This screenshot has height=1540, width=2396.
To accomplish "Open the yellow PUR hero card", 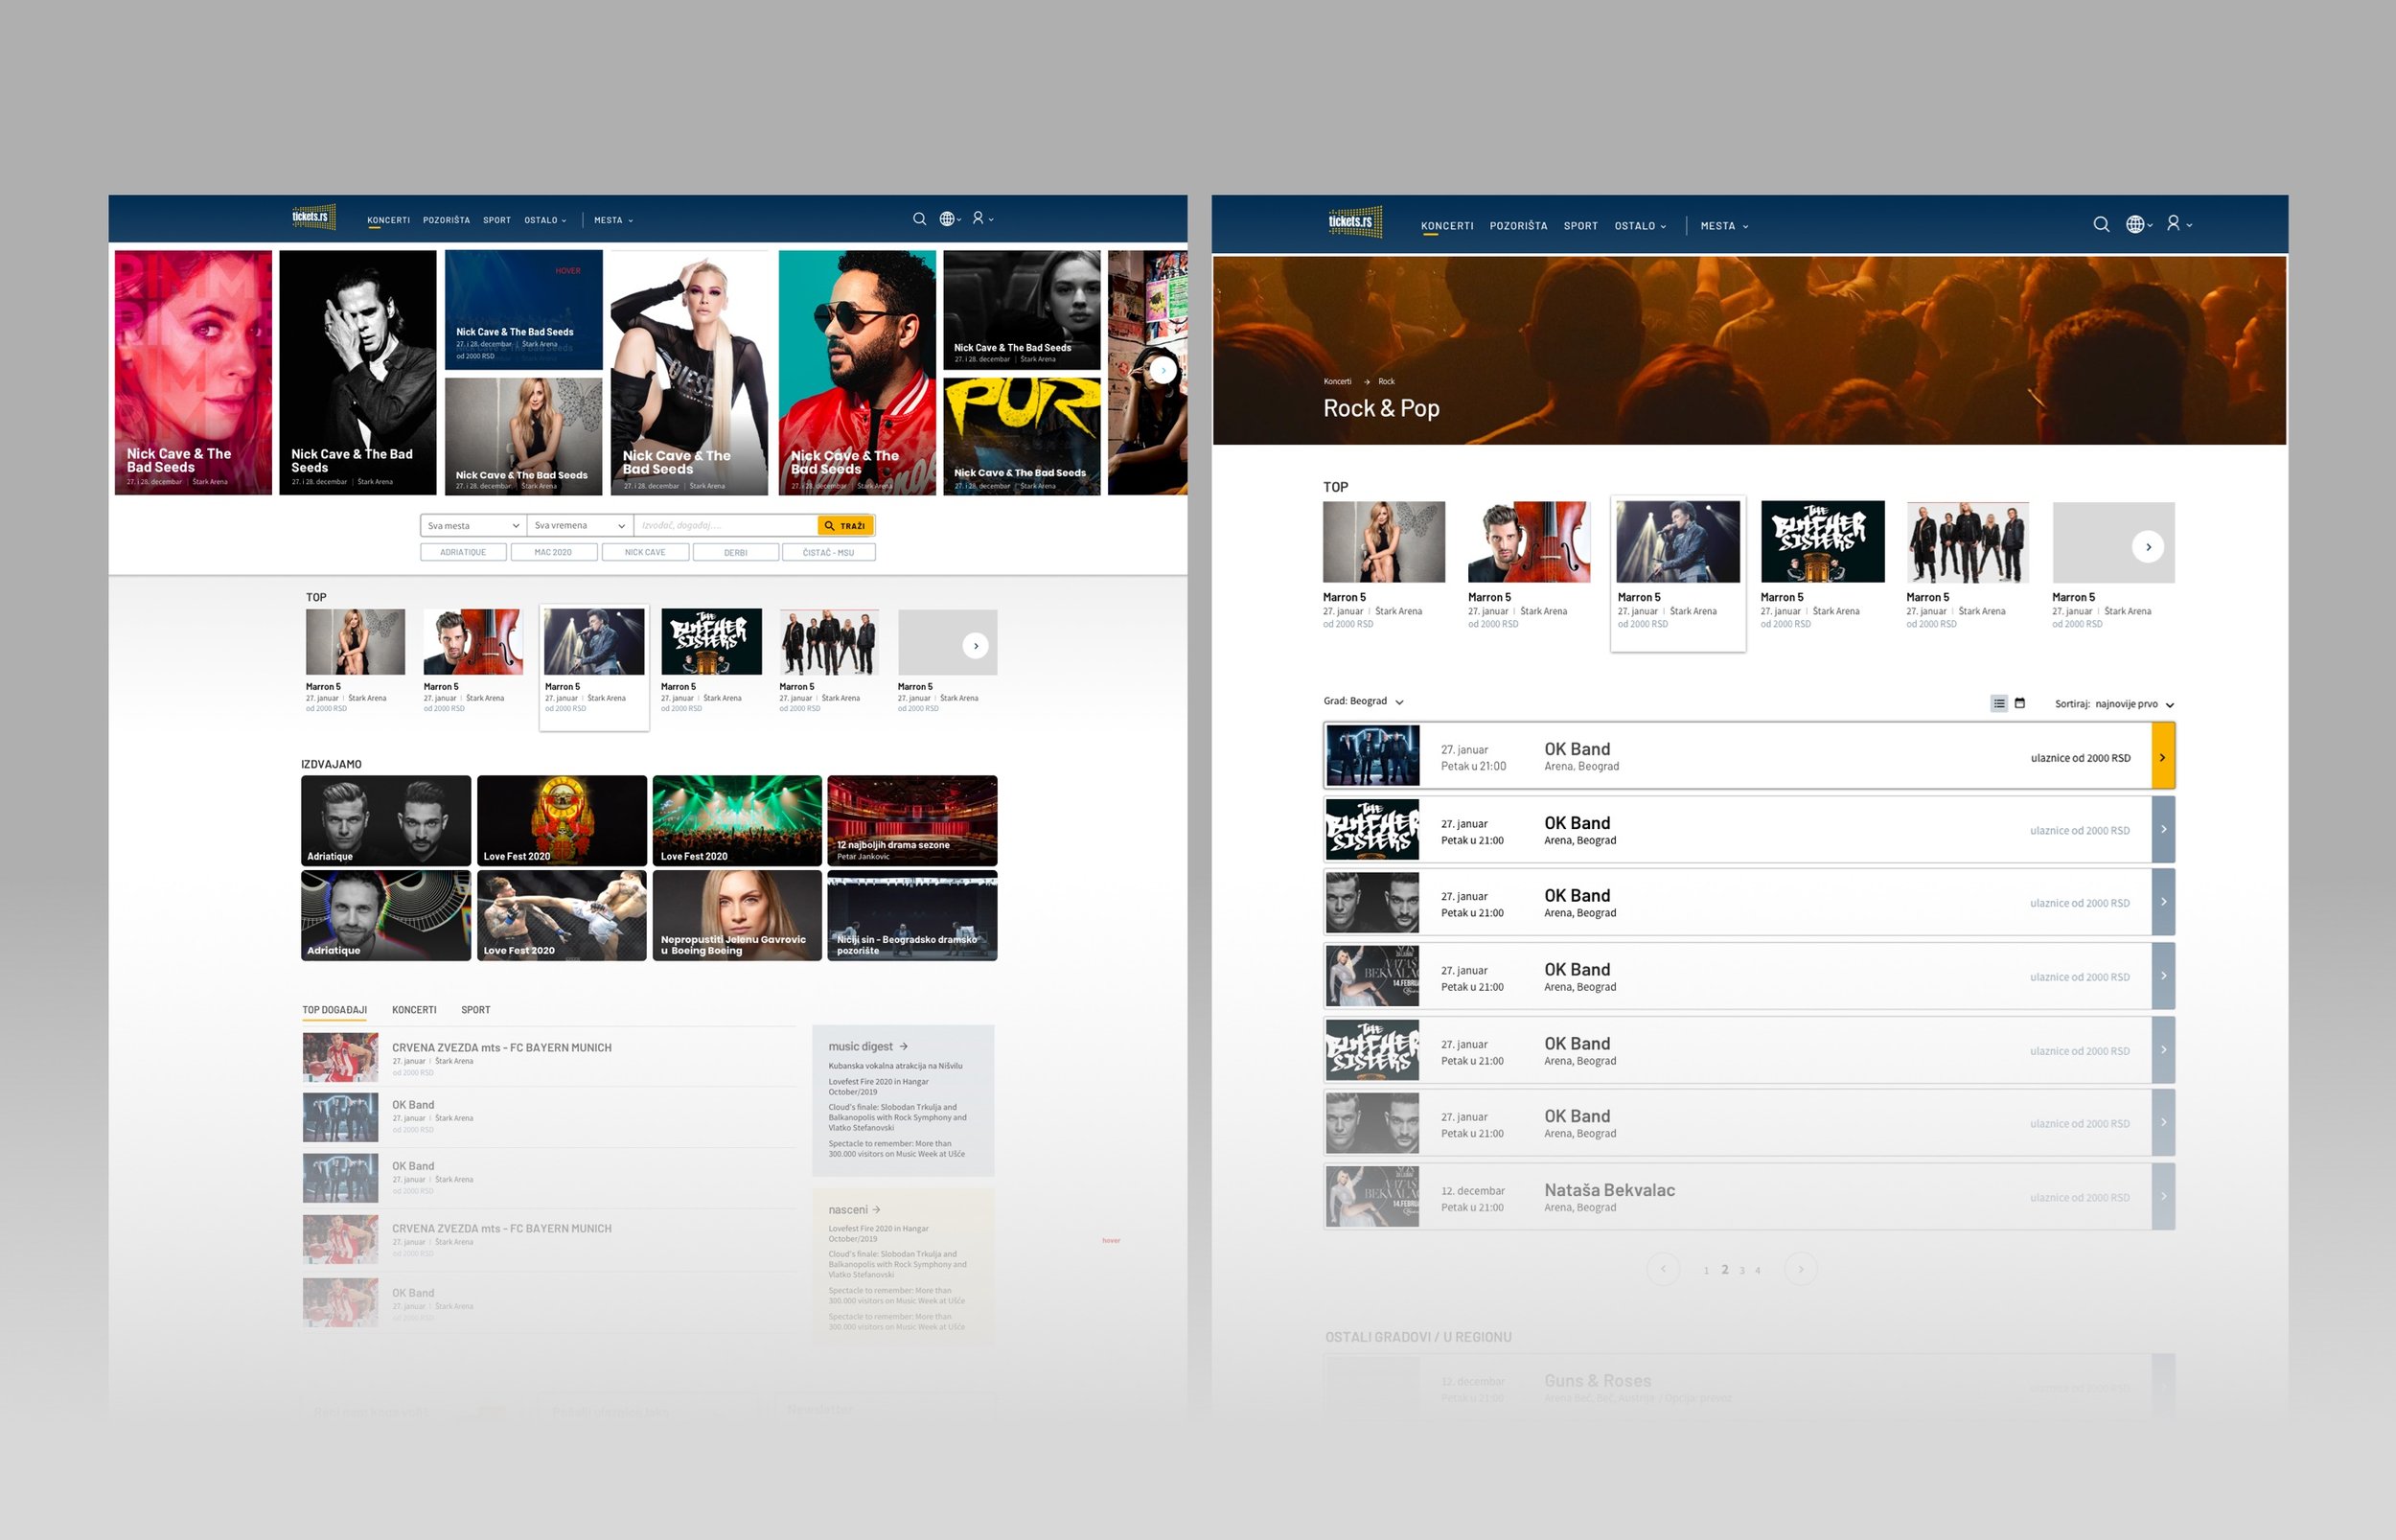I will [1021, 436].
